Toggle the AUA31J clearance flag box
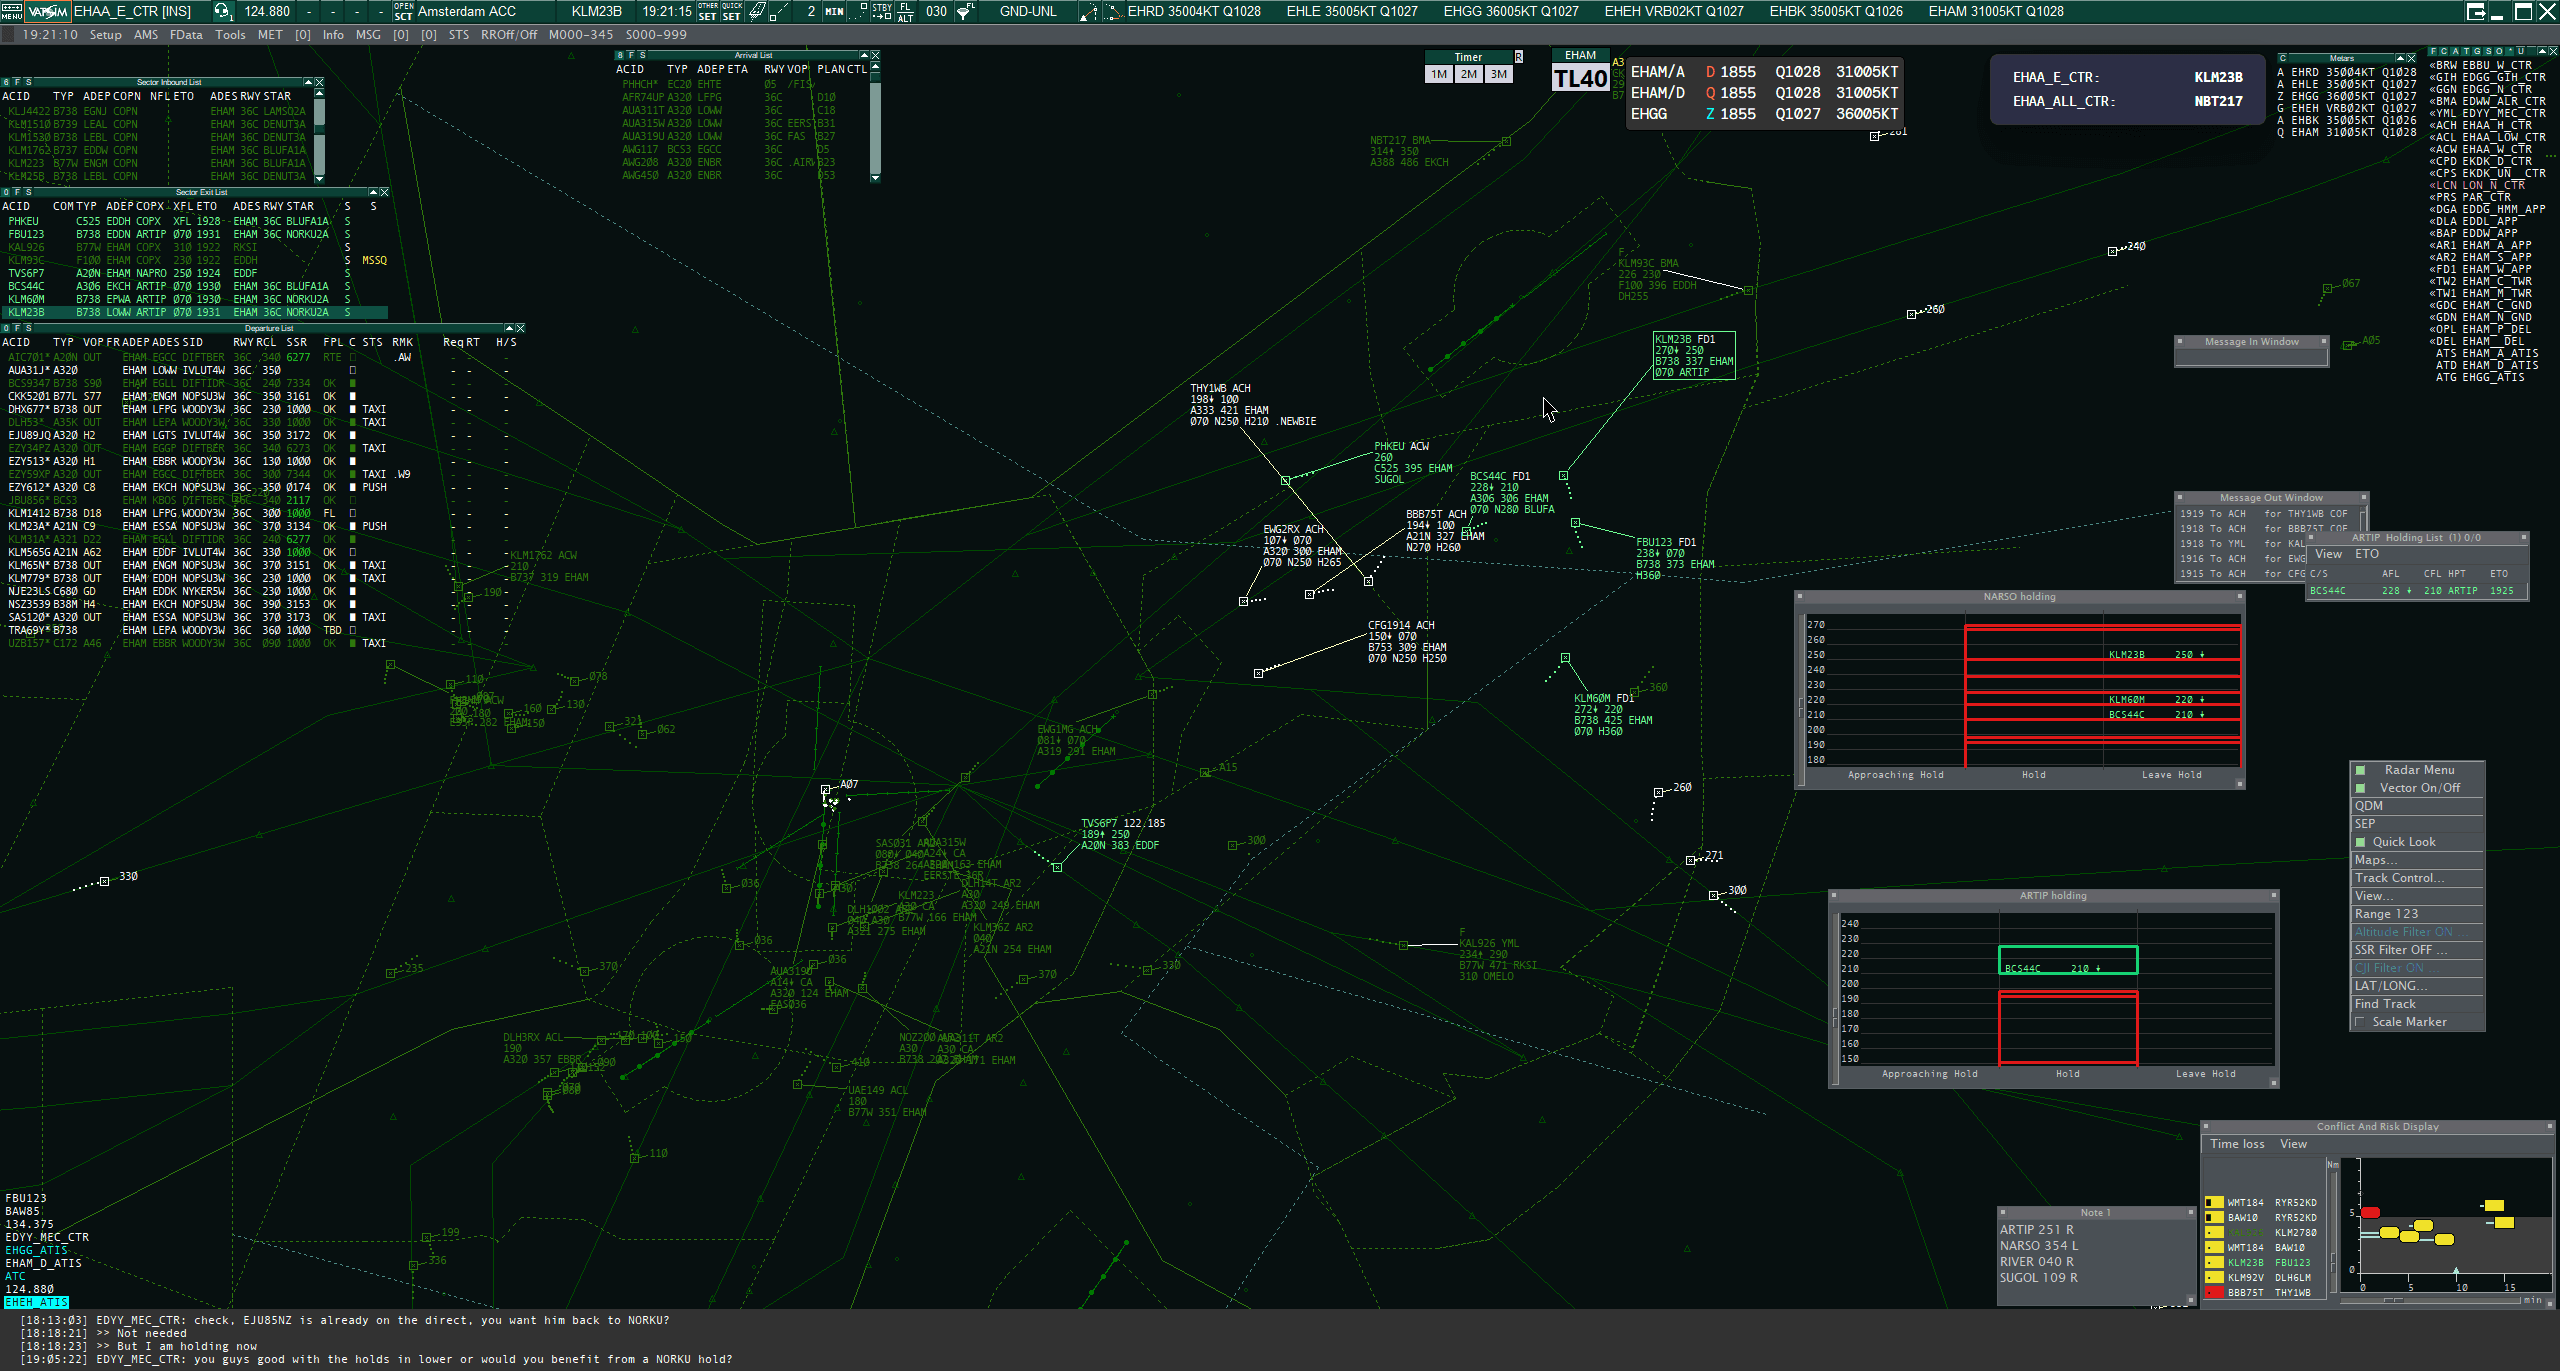Viewport: 2560px width, 1371px height. point(353,370)
